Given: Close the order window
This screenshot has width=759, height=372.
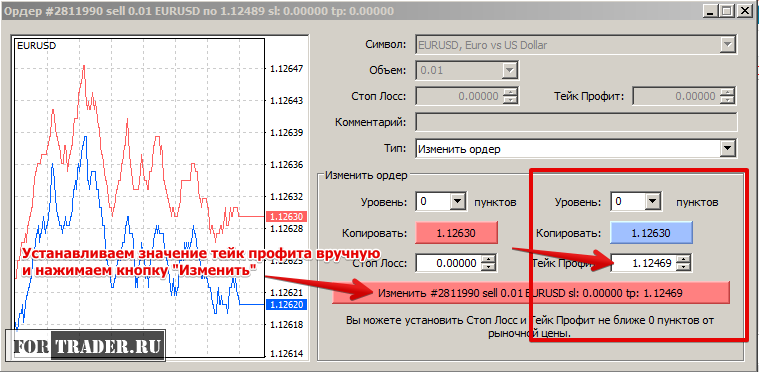Looking at the screenshot, I should pos(744,11).
